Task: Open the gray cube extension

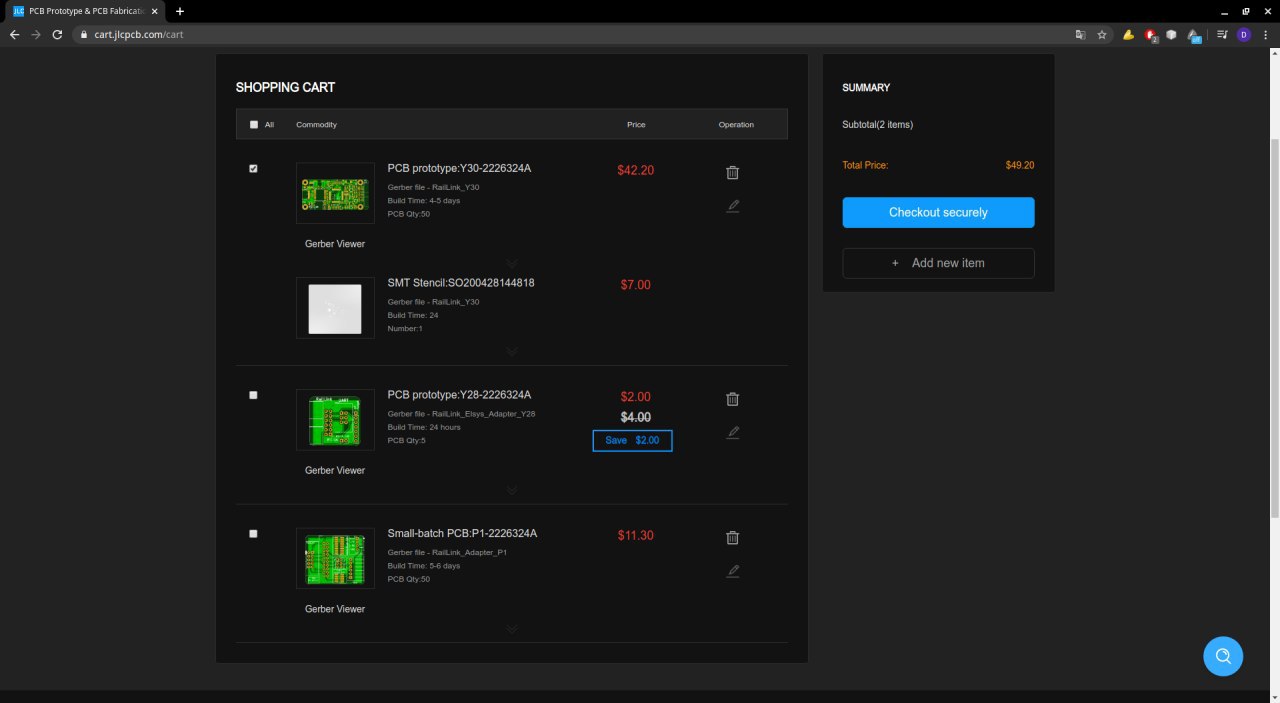Action: pyautogui.click(x=1171, y=34)
